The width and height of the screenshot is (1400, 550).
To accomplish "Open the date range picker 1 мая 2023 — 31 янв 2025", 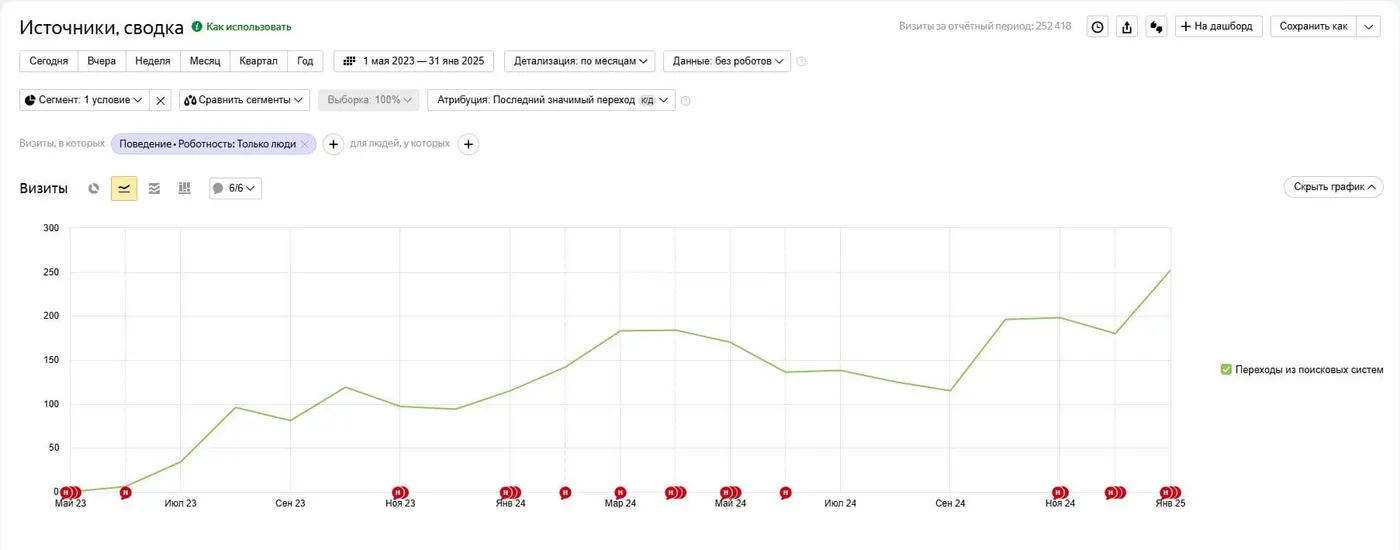I will 414,61.
